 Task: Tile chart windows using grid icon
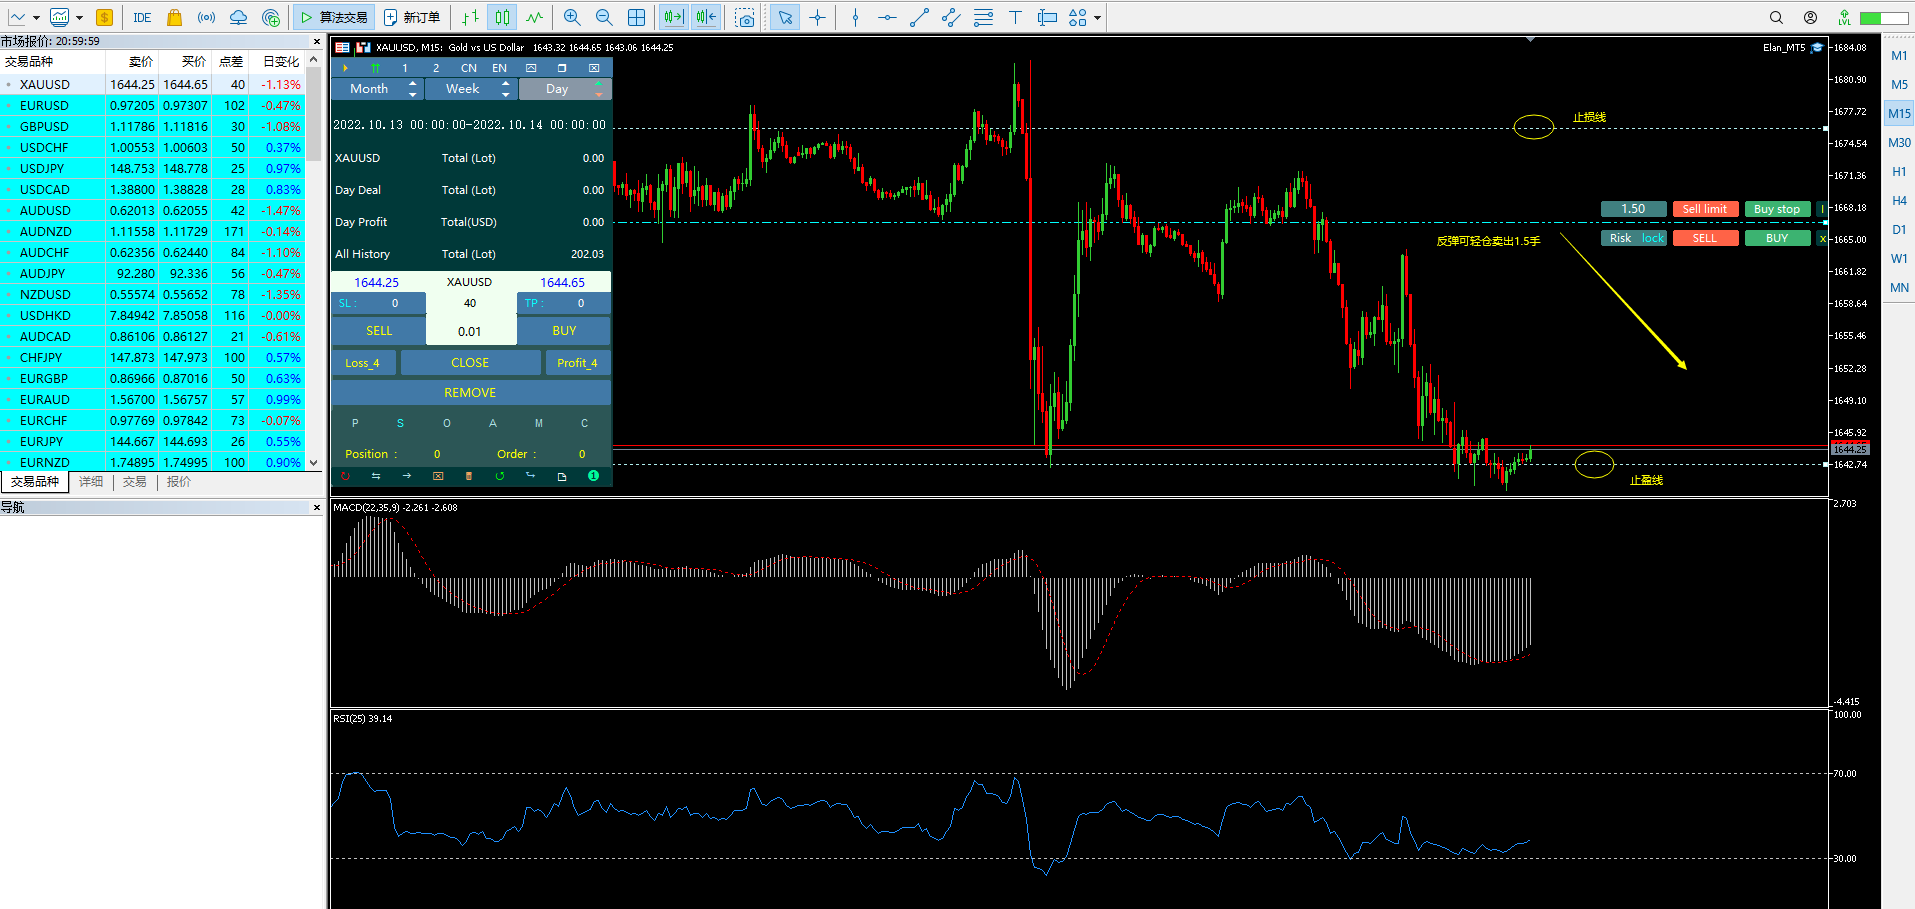636,17
